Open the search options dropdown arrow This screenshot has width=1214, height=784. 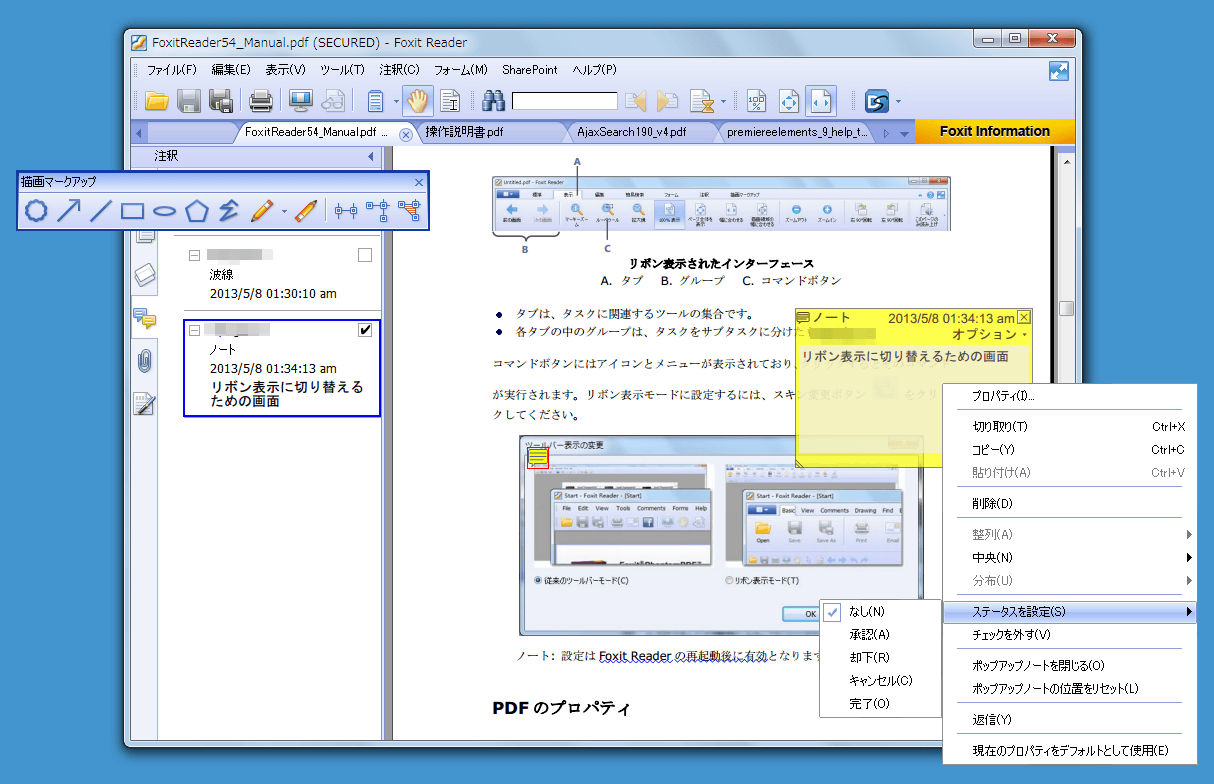tap(723, 101)
